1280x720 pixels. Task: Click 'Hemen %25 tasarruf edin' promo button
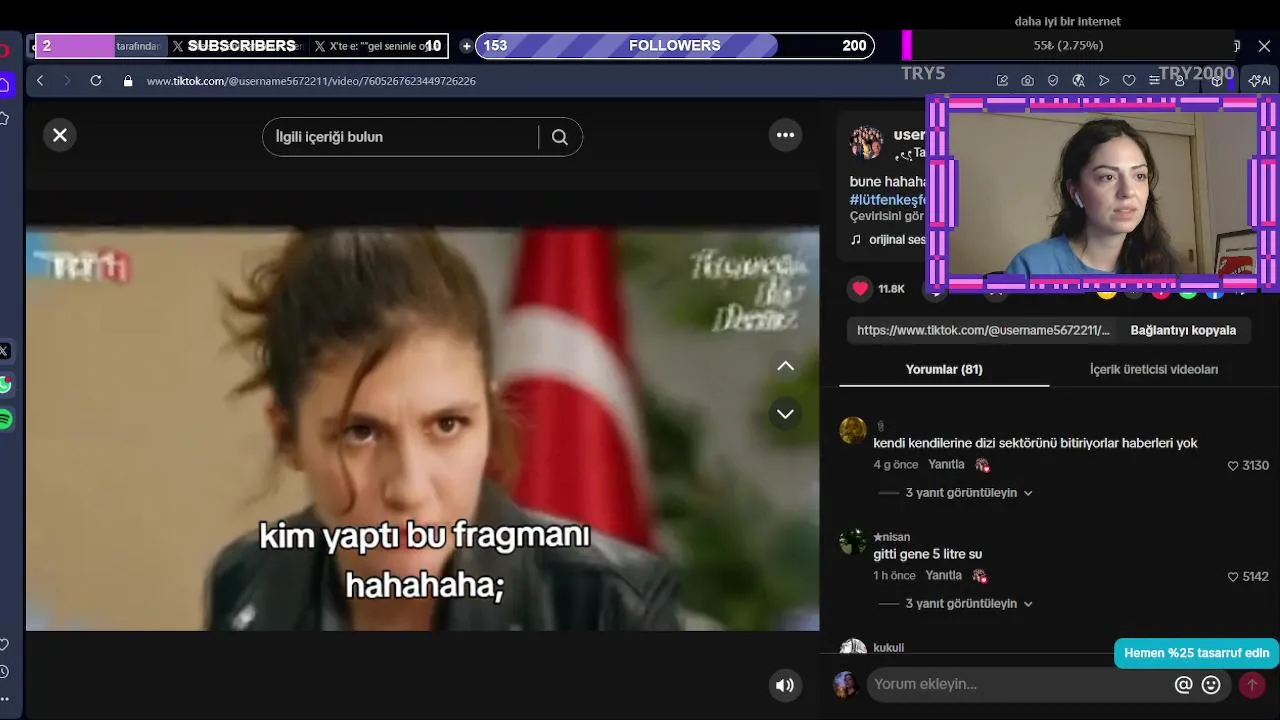[x=1197, y=653]
